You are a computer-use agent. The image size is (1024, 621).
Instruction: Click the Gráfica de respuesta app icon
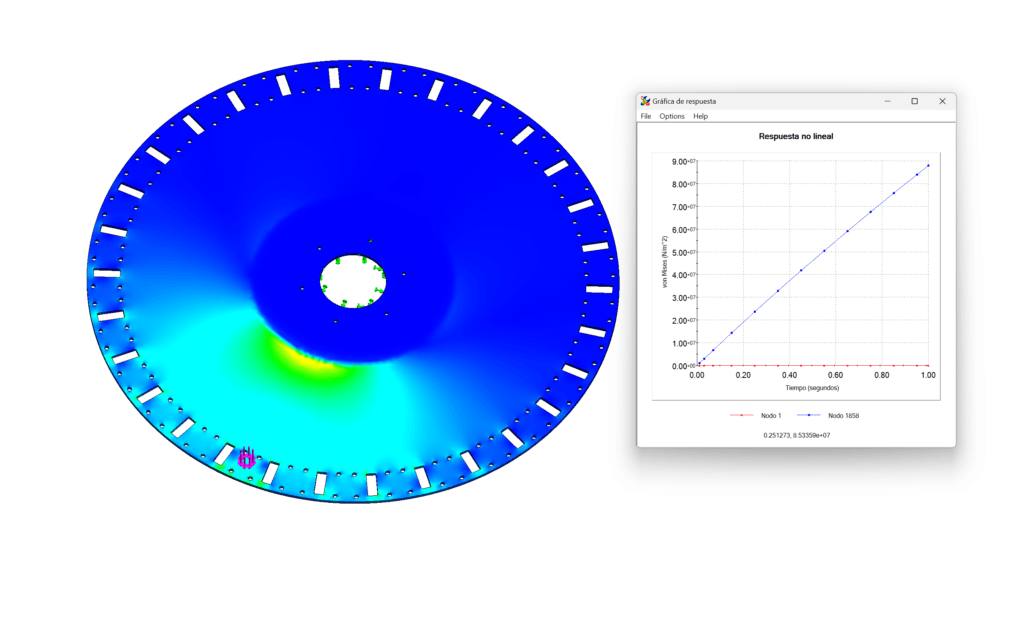click(x=645, y=101)
